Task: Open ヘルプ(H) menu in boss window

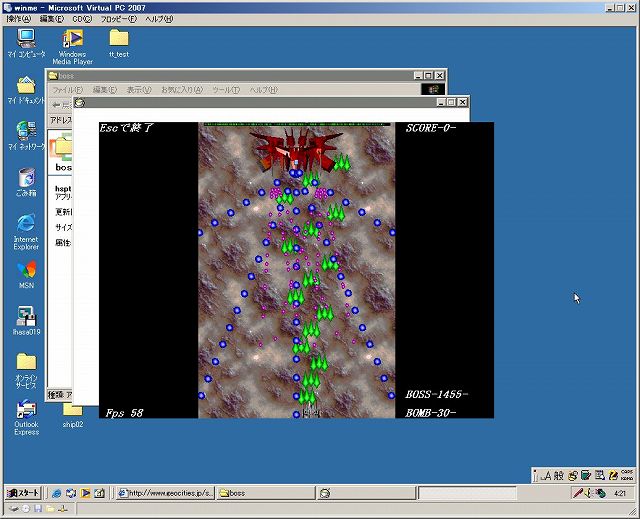Action: pos(264,90)
